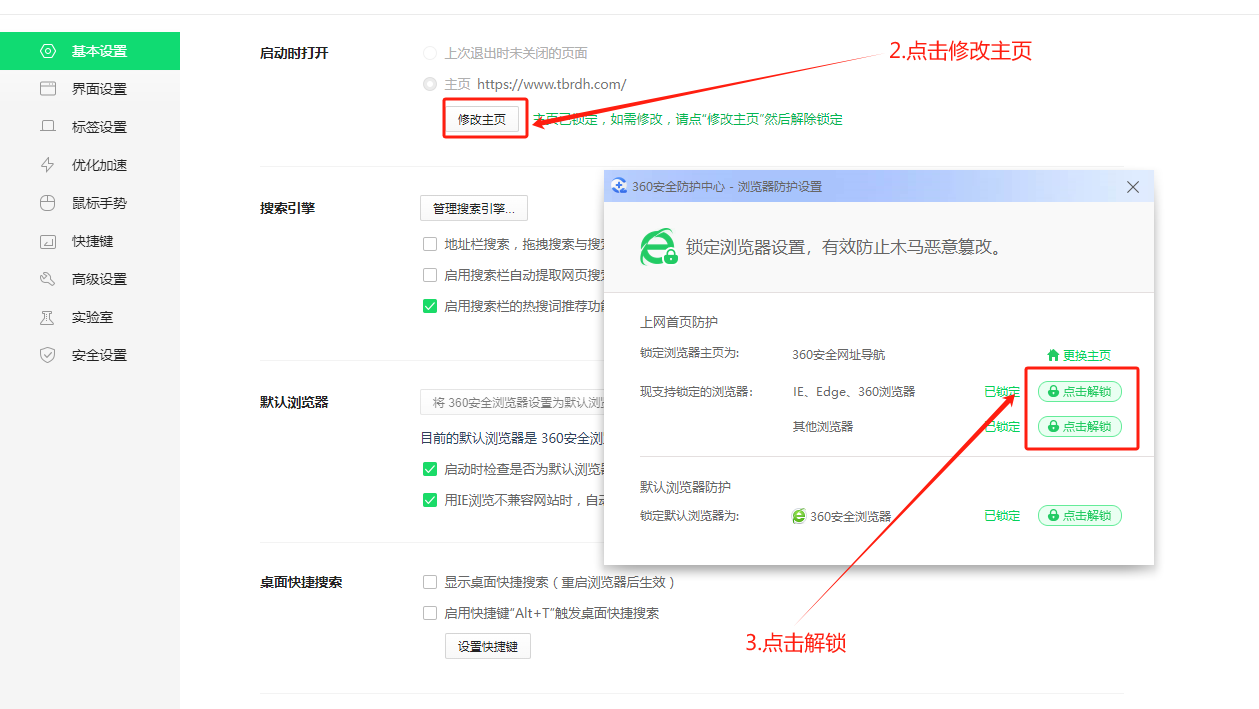
Task: Open the 安全设置 menu item
Action: [x=90, y=355]
